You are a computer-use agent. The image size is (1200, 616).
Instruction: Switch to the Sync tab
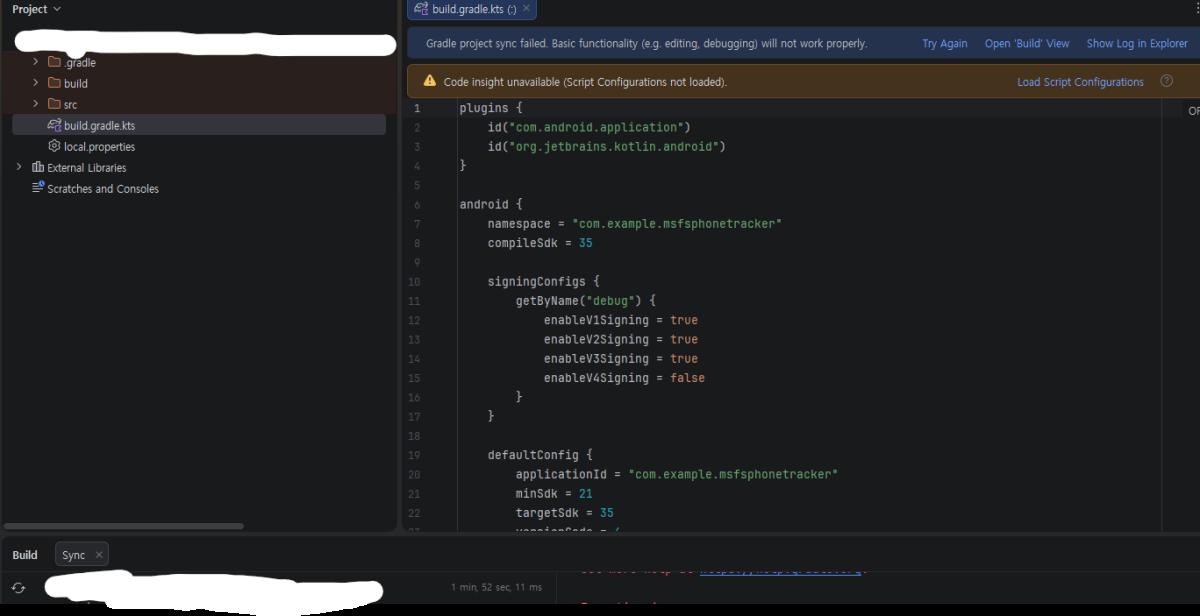[x=74, y=555]
